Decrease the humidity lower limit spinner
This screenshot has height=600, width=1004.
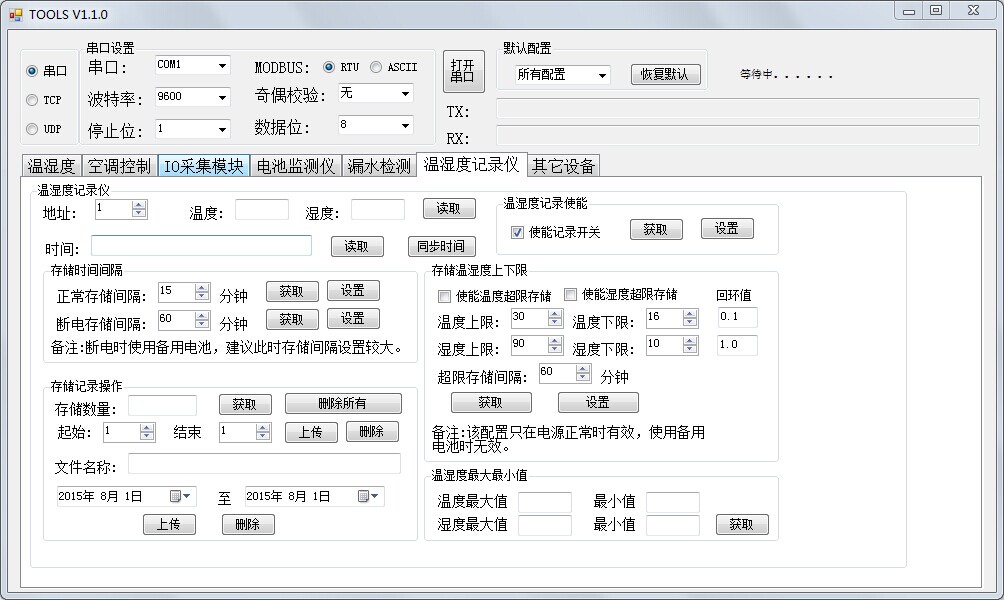pos(690,349)
